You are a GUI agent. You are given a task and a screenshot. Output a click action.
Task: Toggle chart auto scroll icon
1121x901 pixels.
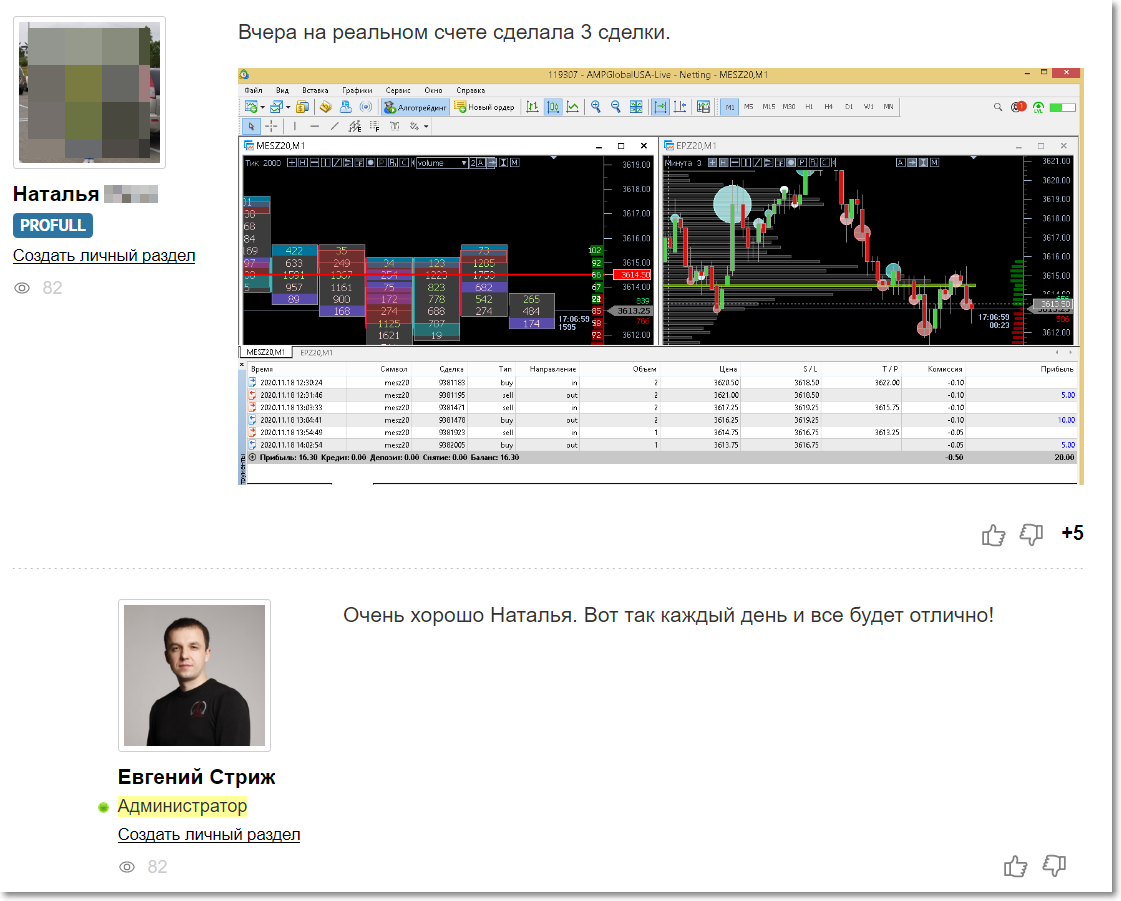[x=660, y=107]
